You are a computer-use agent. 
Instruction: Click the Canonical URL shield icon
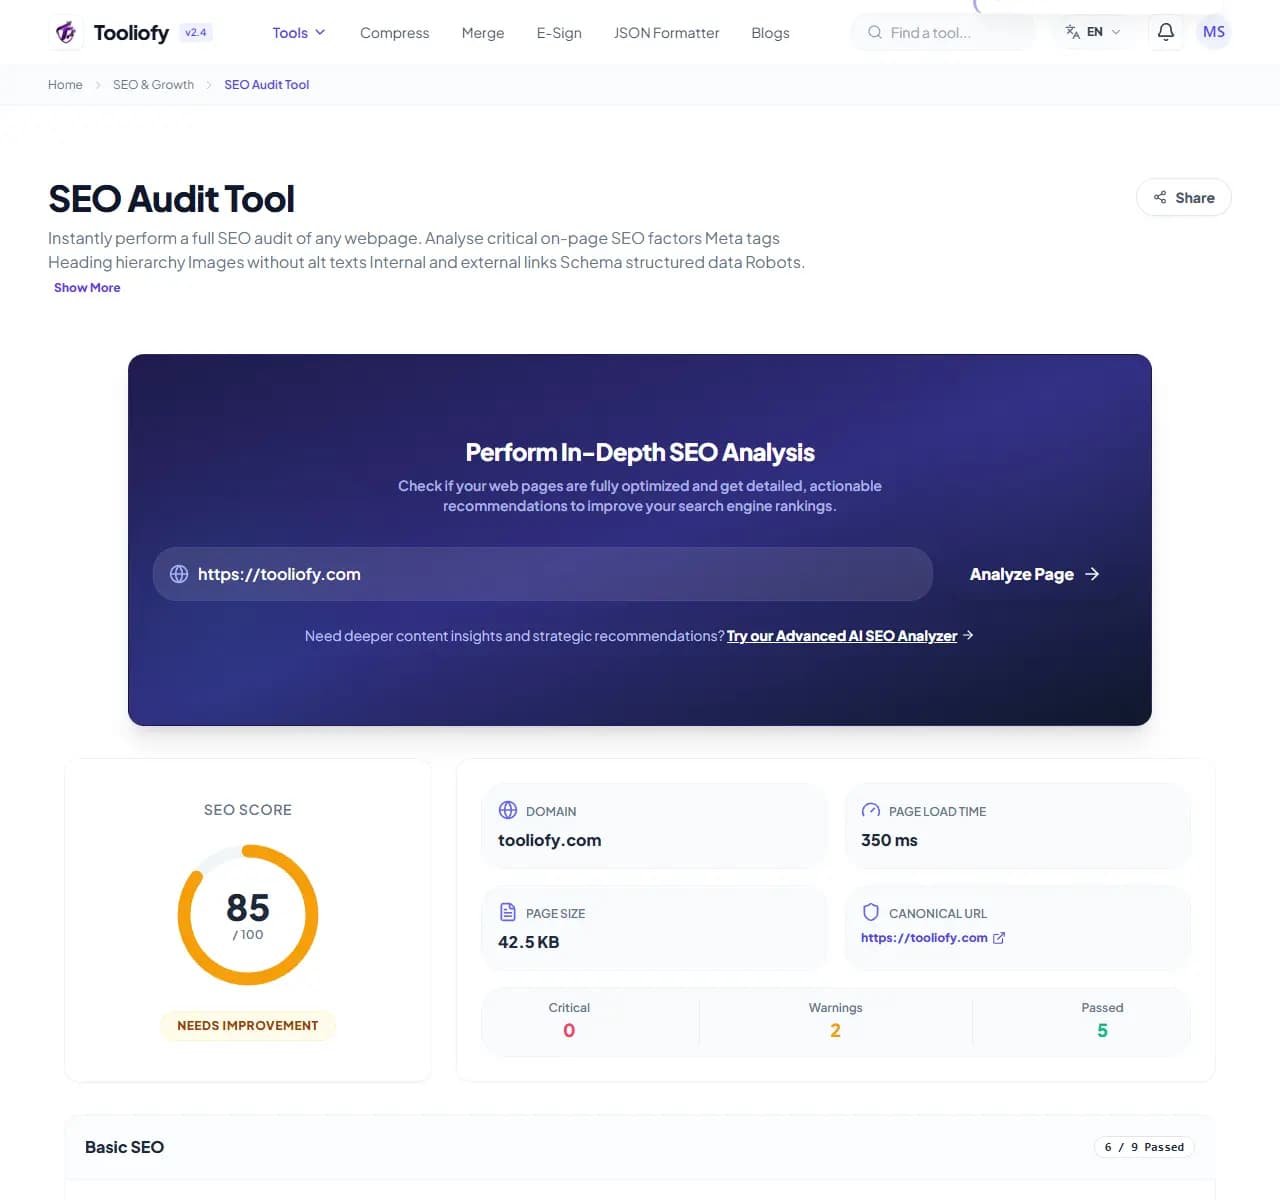click(871, 912)
